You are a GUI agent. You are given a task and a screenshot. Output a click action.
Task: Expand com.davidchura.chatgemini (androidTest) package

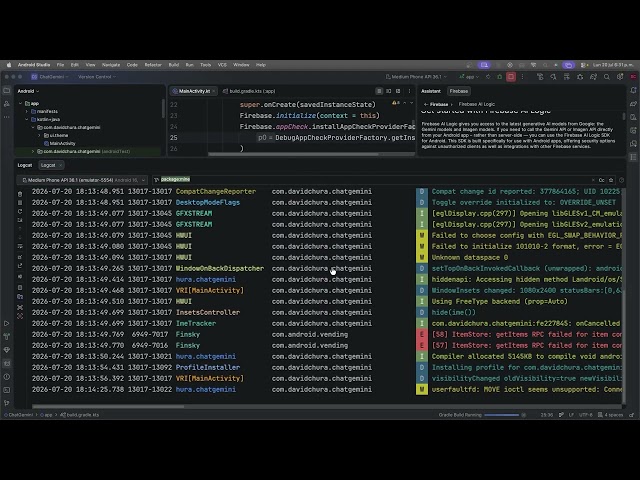coord(33,151)
